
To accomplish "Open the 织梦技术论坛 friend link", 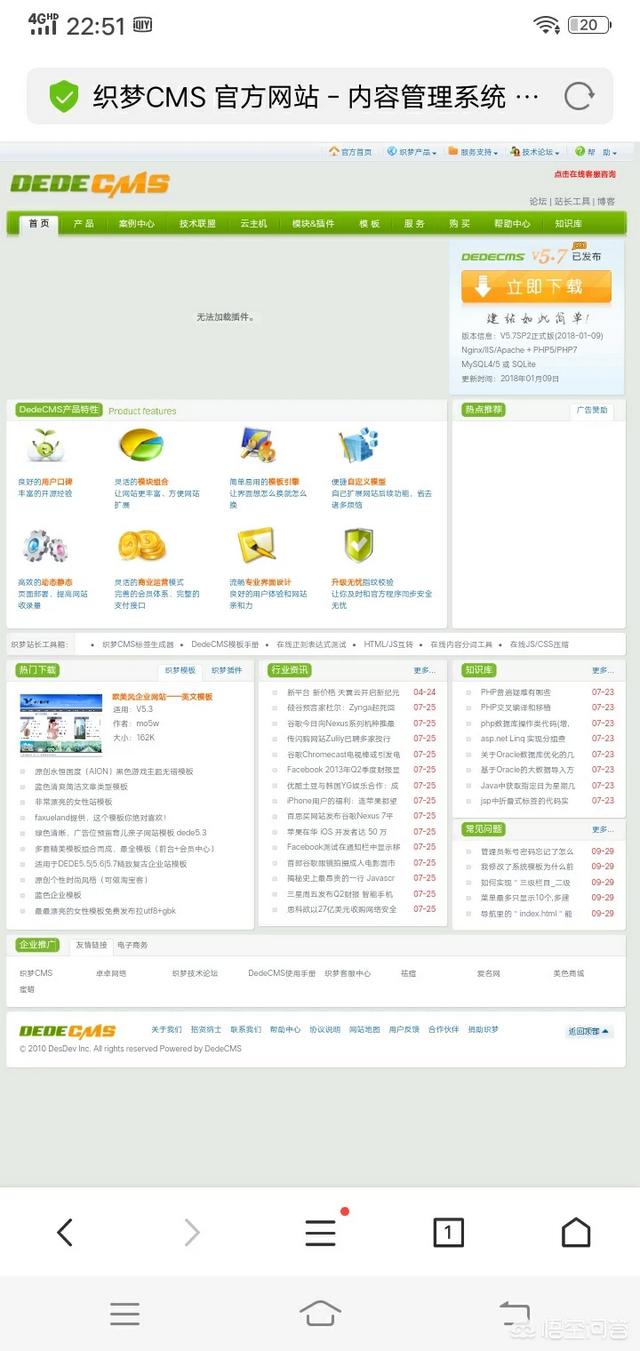I will click(x=195, y=973).
